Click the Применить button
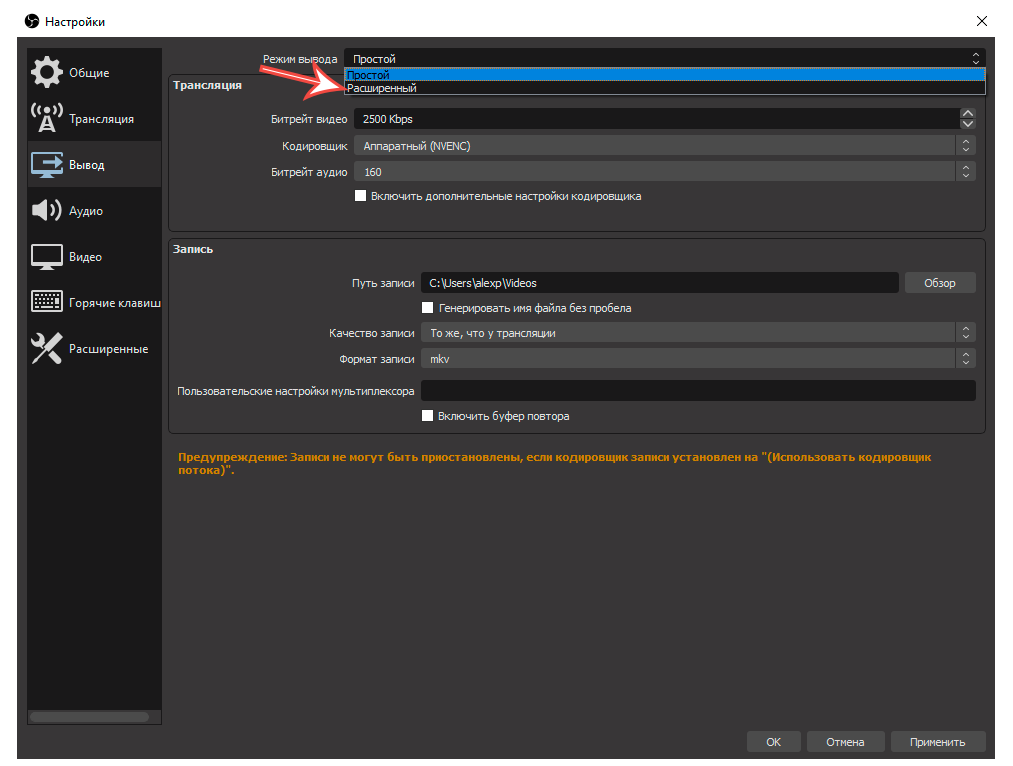The width and height of the screenshot is (1013, 766). tap(937, 742)
